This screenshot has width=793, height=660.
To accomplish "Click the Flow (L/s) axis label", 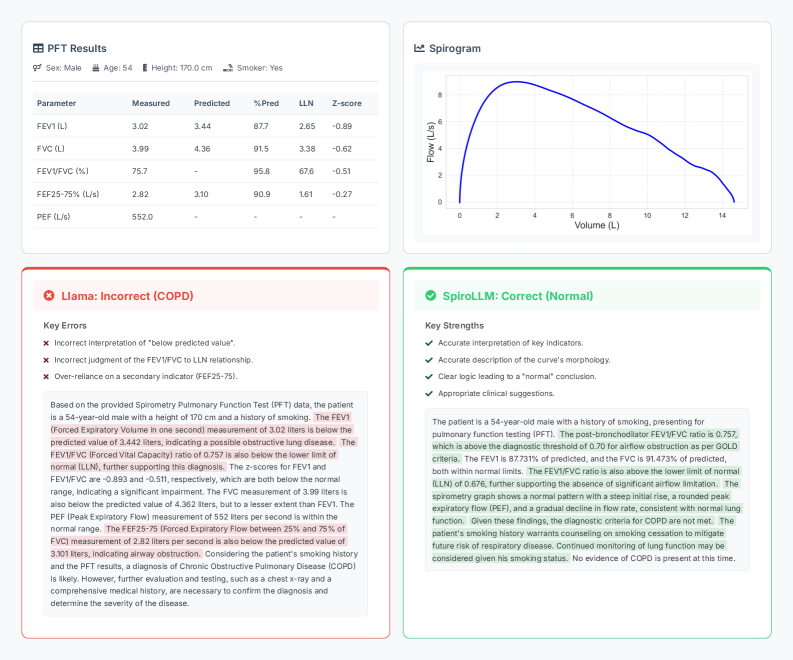I will coord(430,142).
